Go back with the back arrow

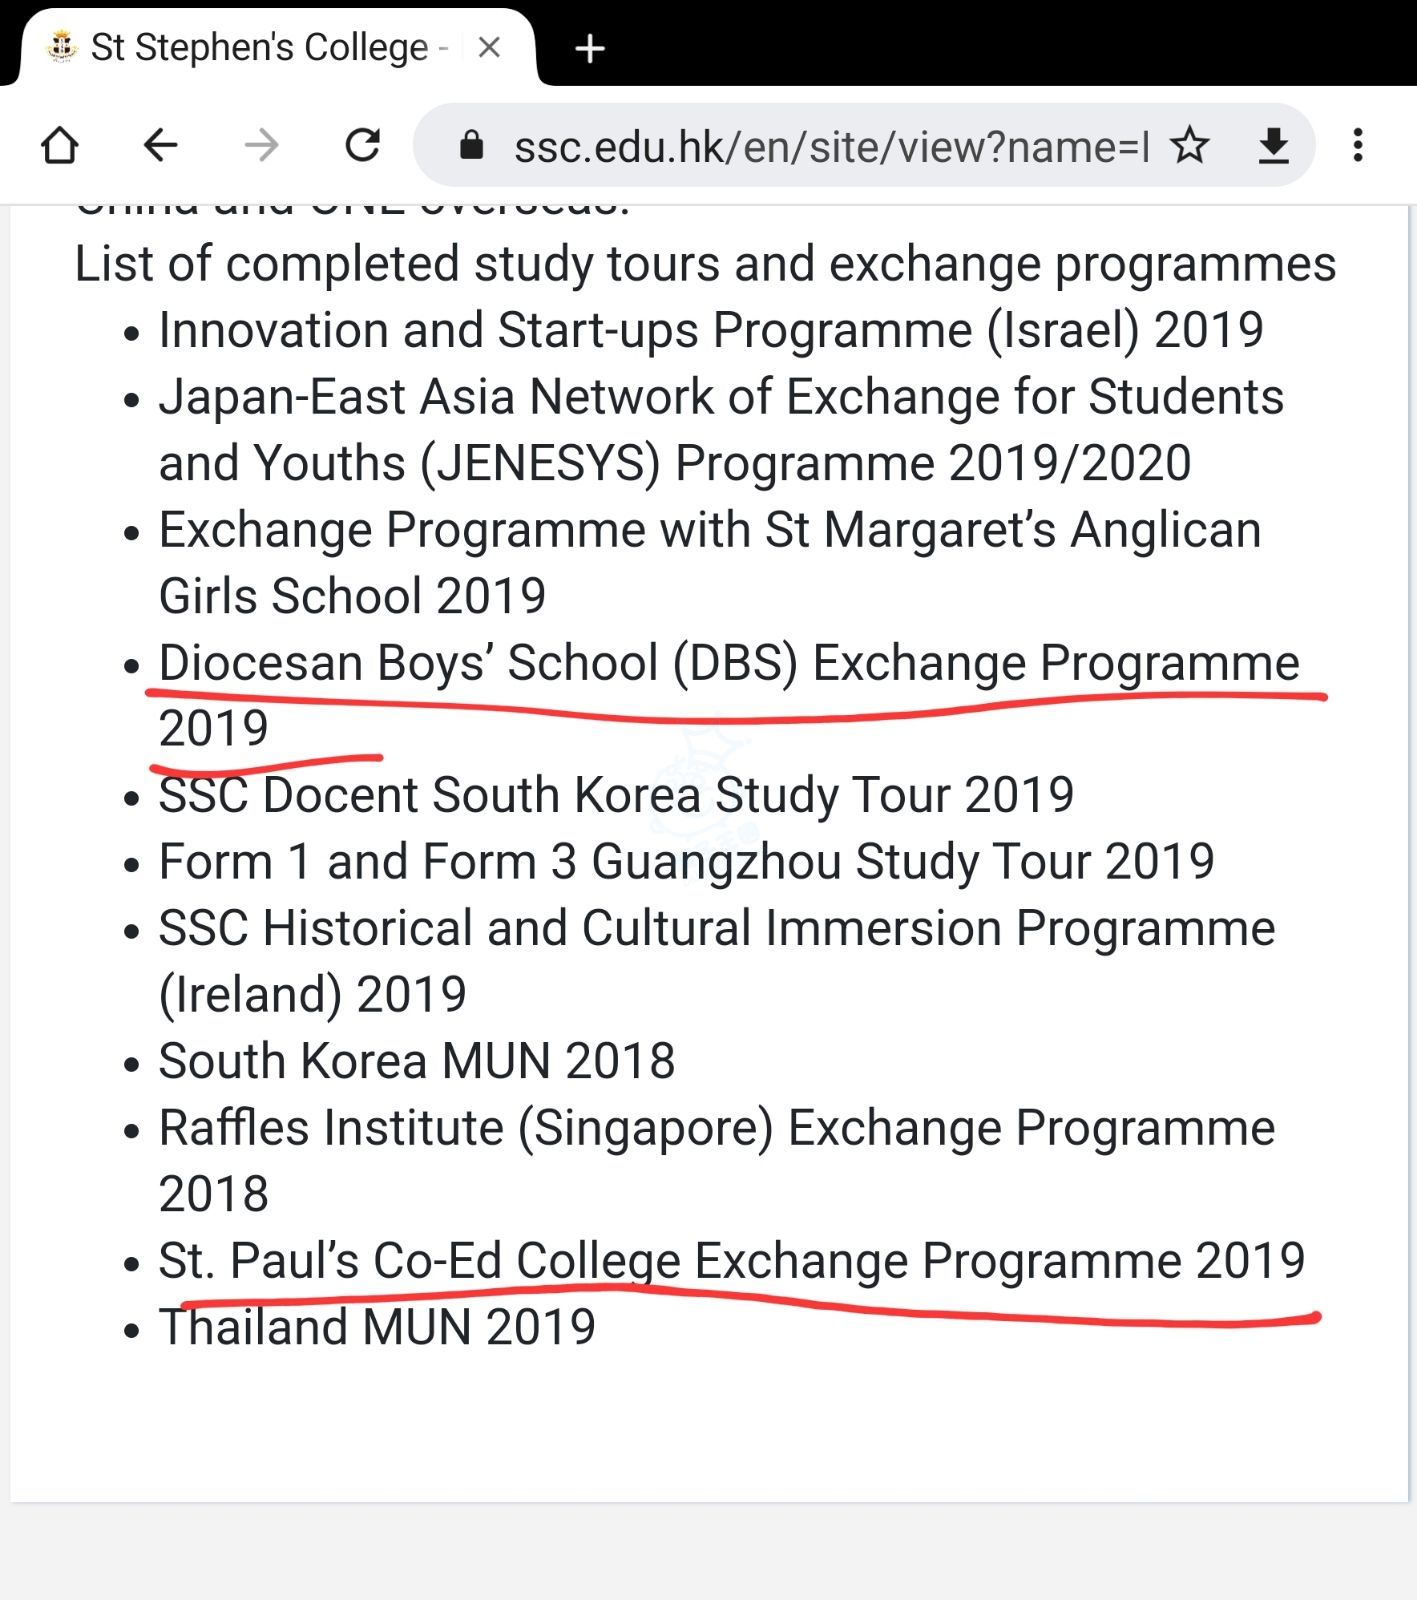[160, 146]
